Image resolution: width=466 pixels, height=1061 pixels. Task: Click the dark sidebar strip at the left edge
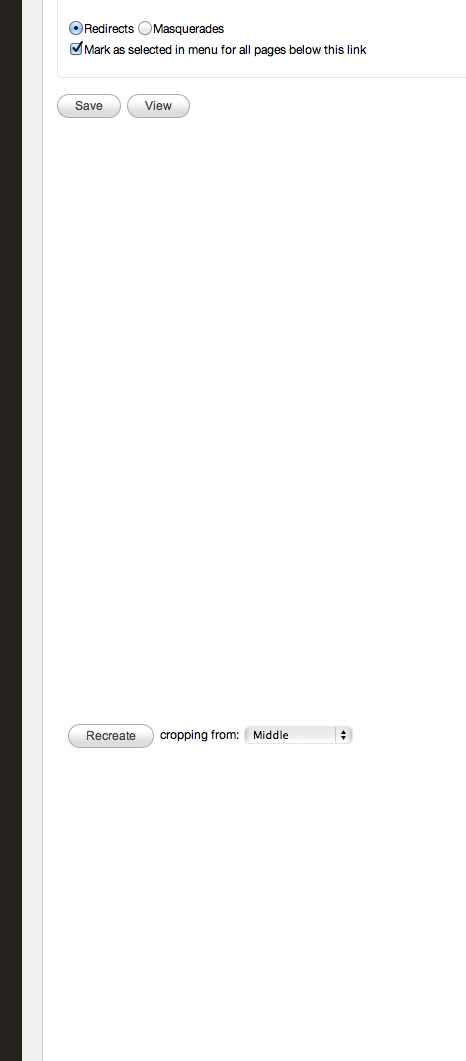pyautogui.click(x=11, y=530)
